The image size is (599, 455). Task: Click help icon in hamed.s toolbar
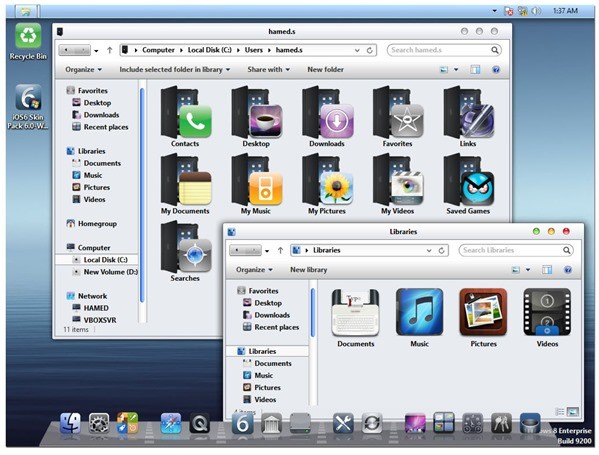click(x=496, y=70)
